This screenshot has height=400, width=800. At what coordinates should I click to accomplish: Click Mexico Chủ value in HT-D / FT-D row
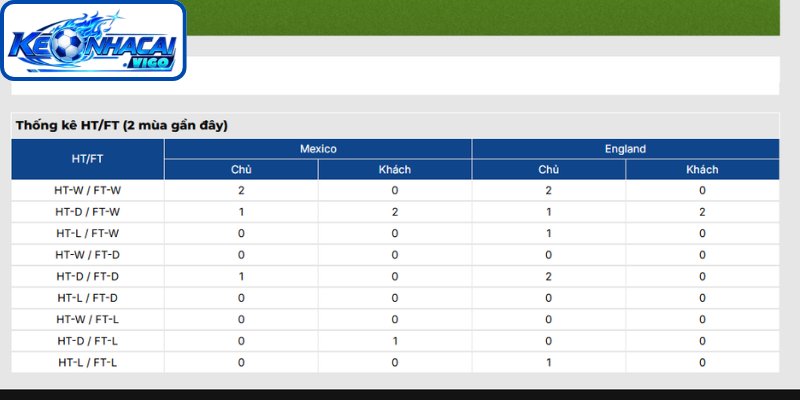241,277
